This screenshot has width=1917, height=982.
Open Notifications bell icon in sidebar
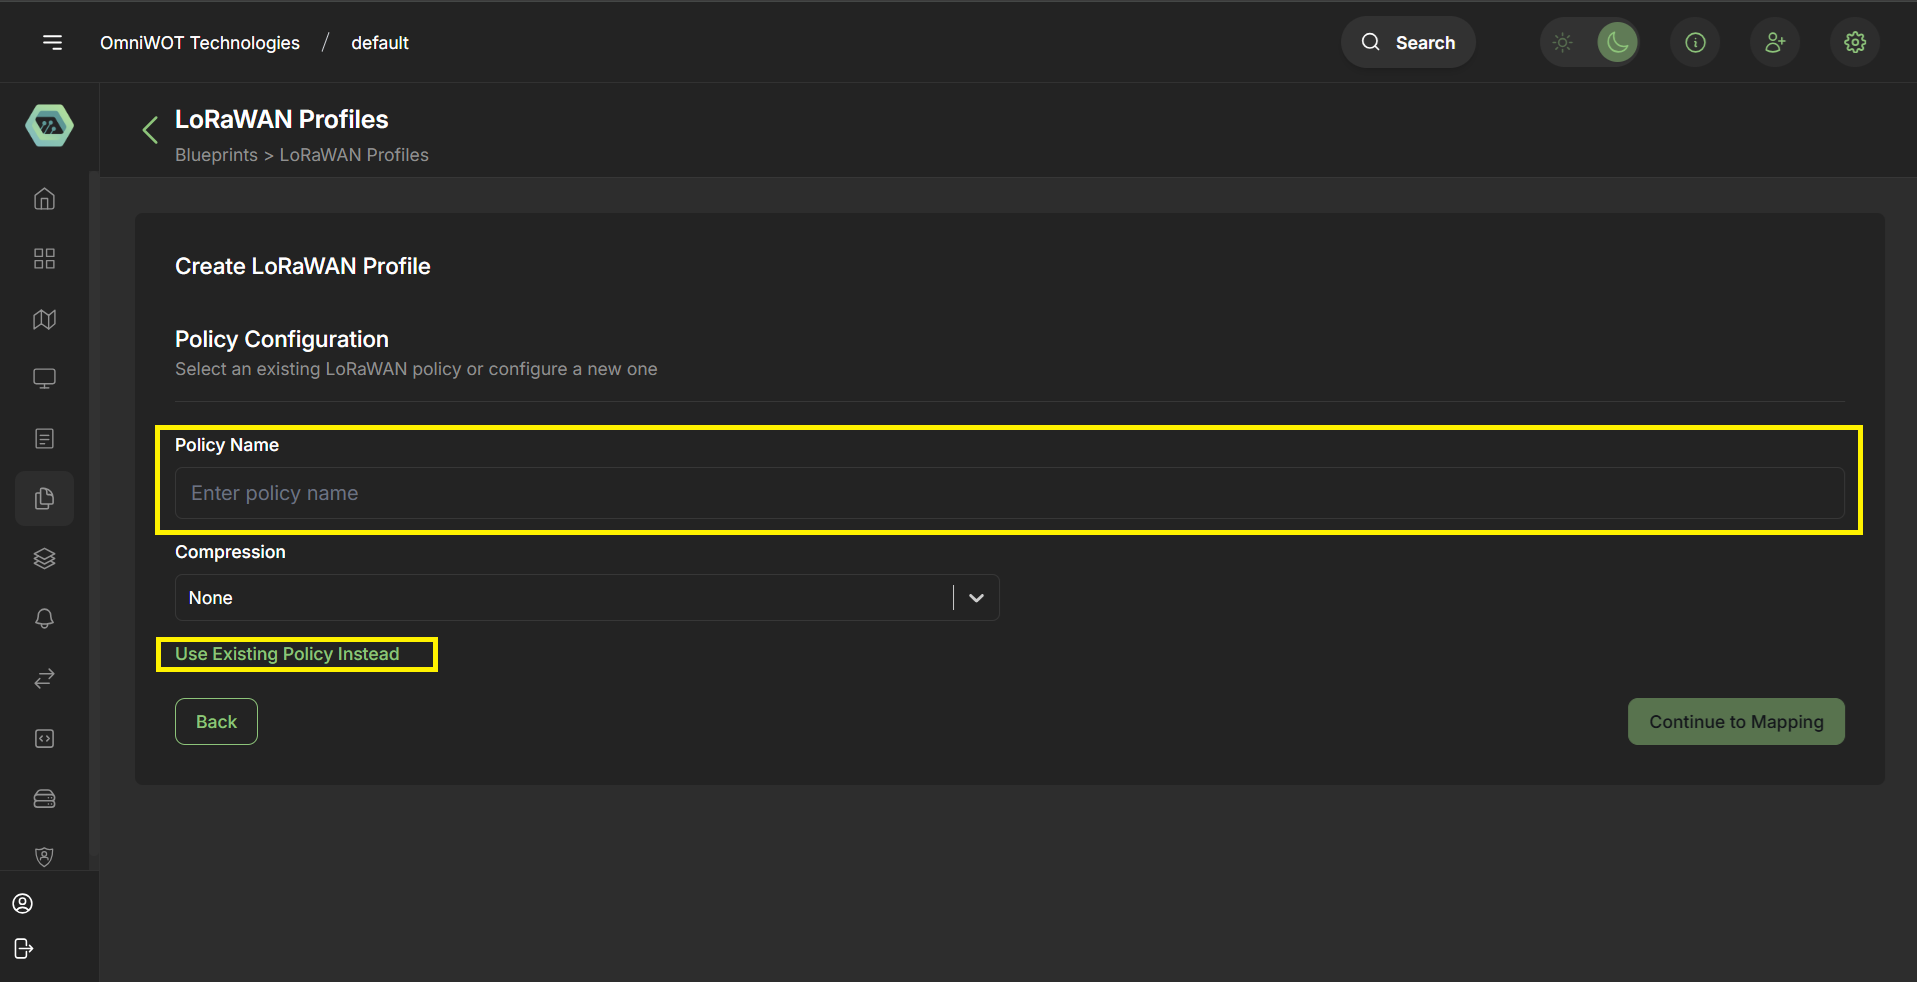click(44, 618)
